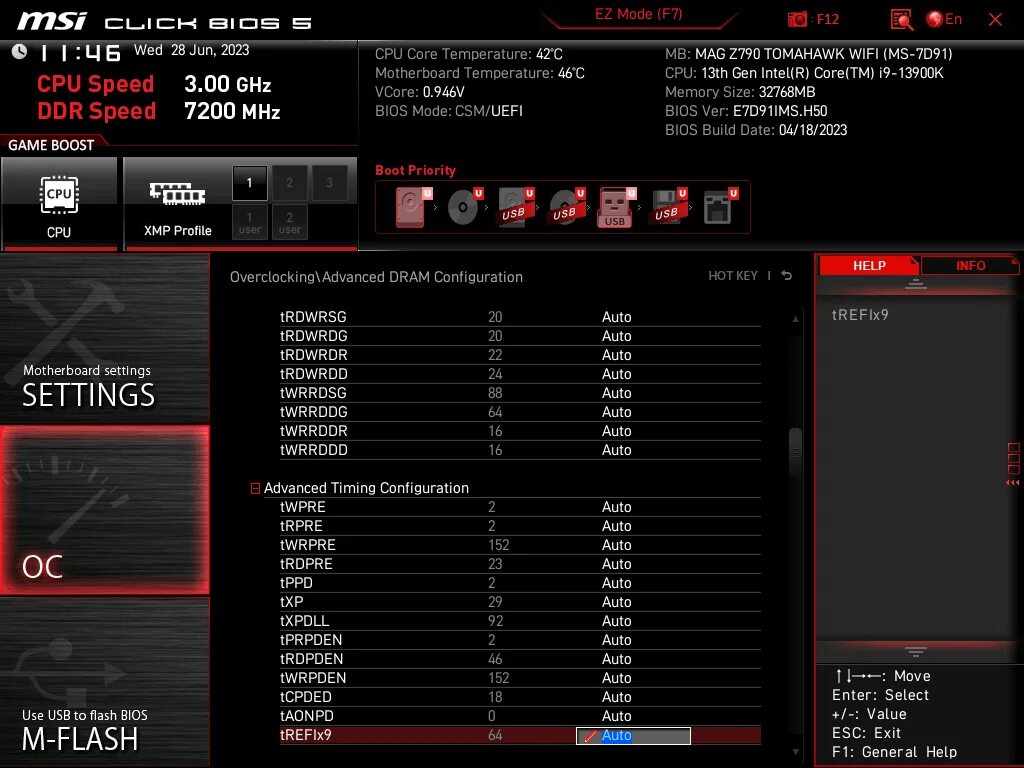The height and width of the screenshot is (768, 1024).
Task: Open the tWPRE Auto setting
Action: pyautogui.click(x=616, y=507)
